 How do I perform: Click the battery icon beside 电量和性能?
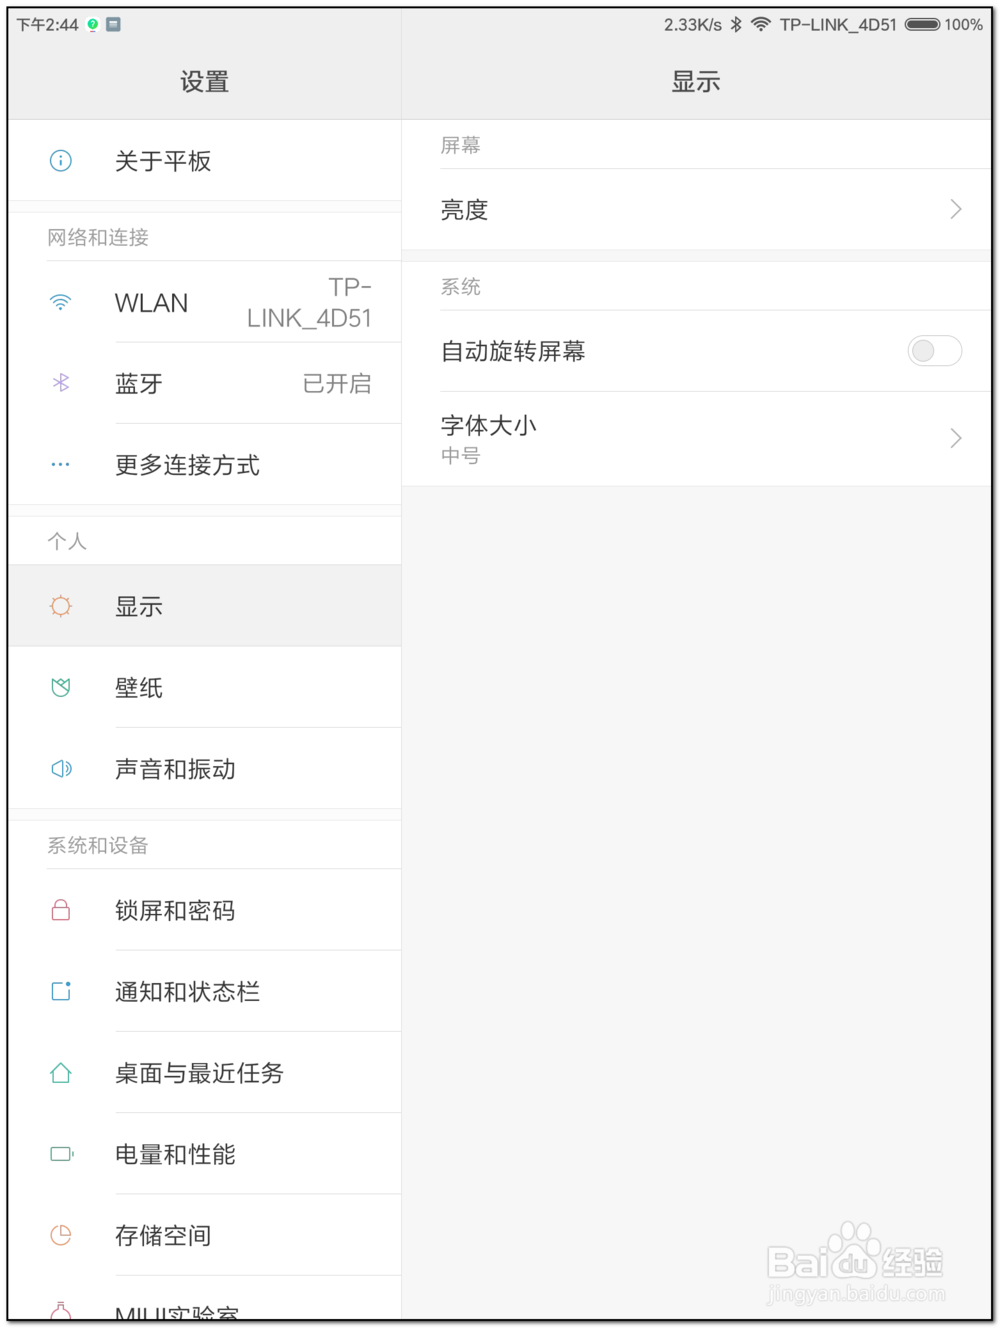point(61,1153)
